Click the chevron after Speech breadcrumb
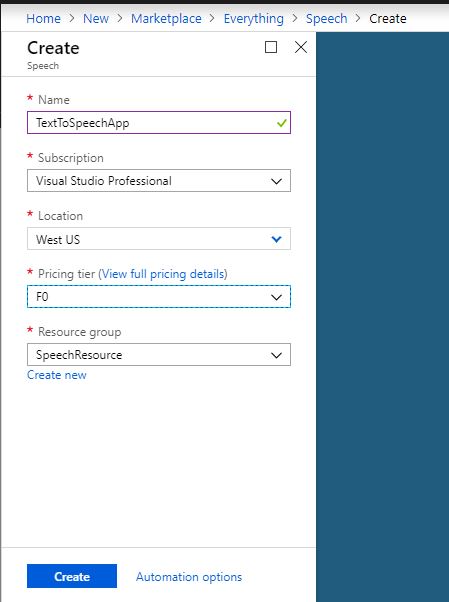 coord(358,18)
